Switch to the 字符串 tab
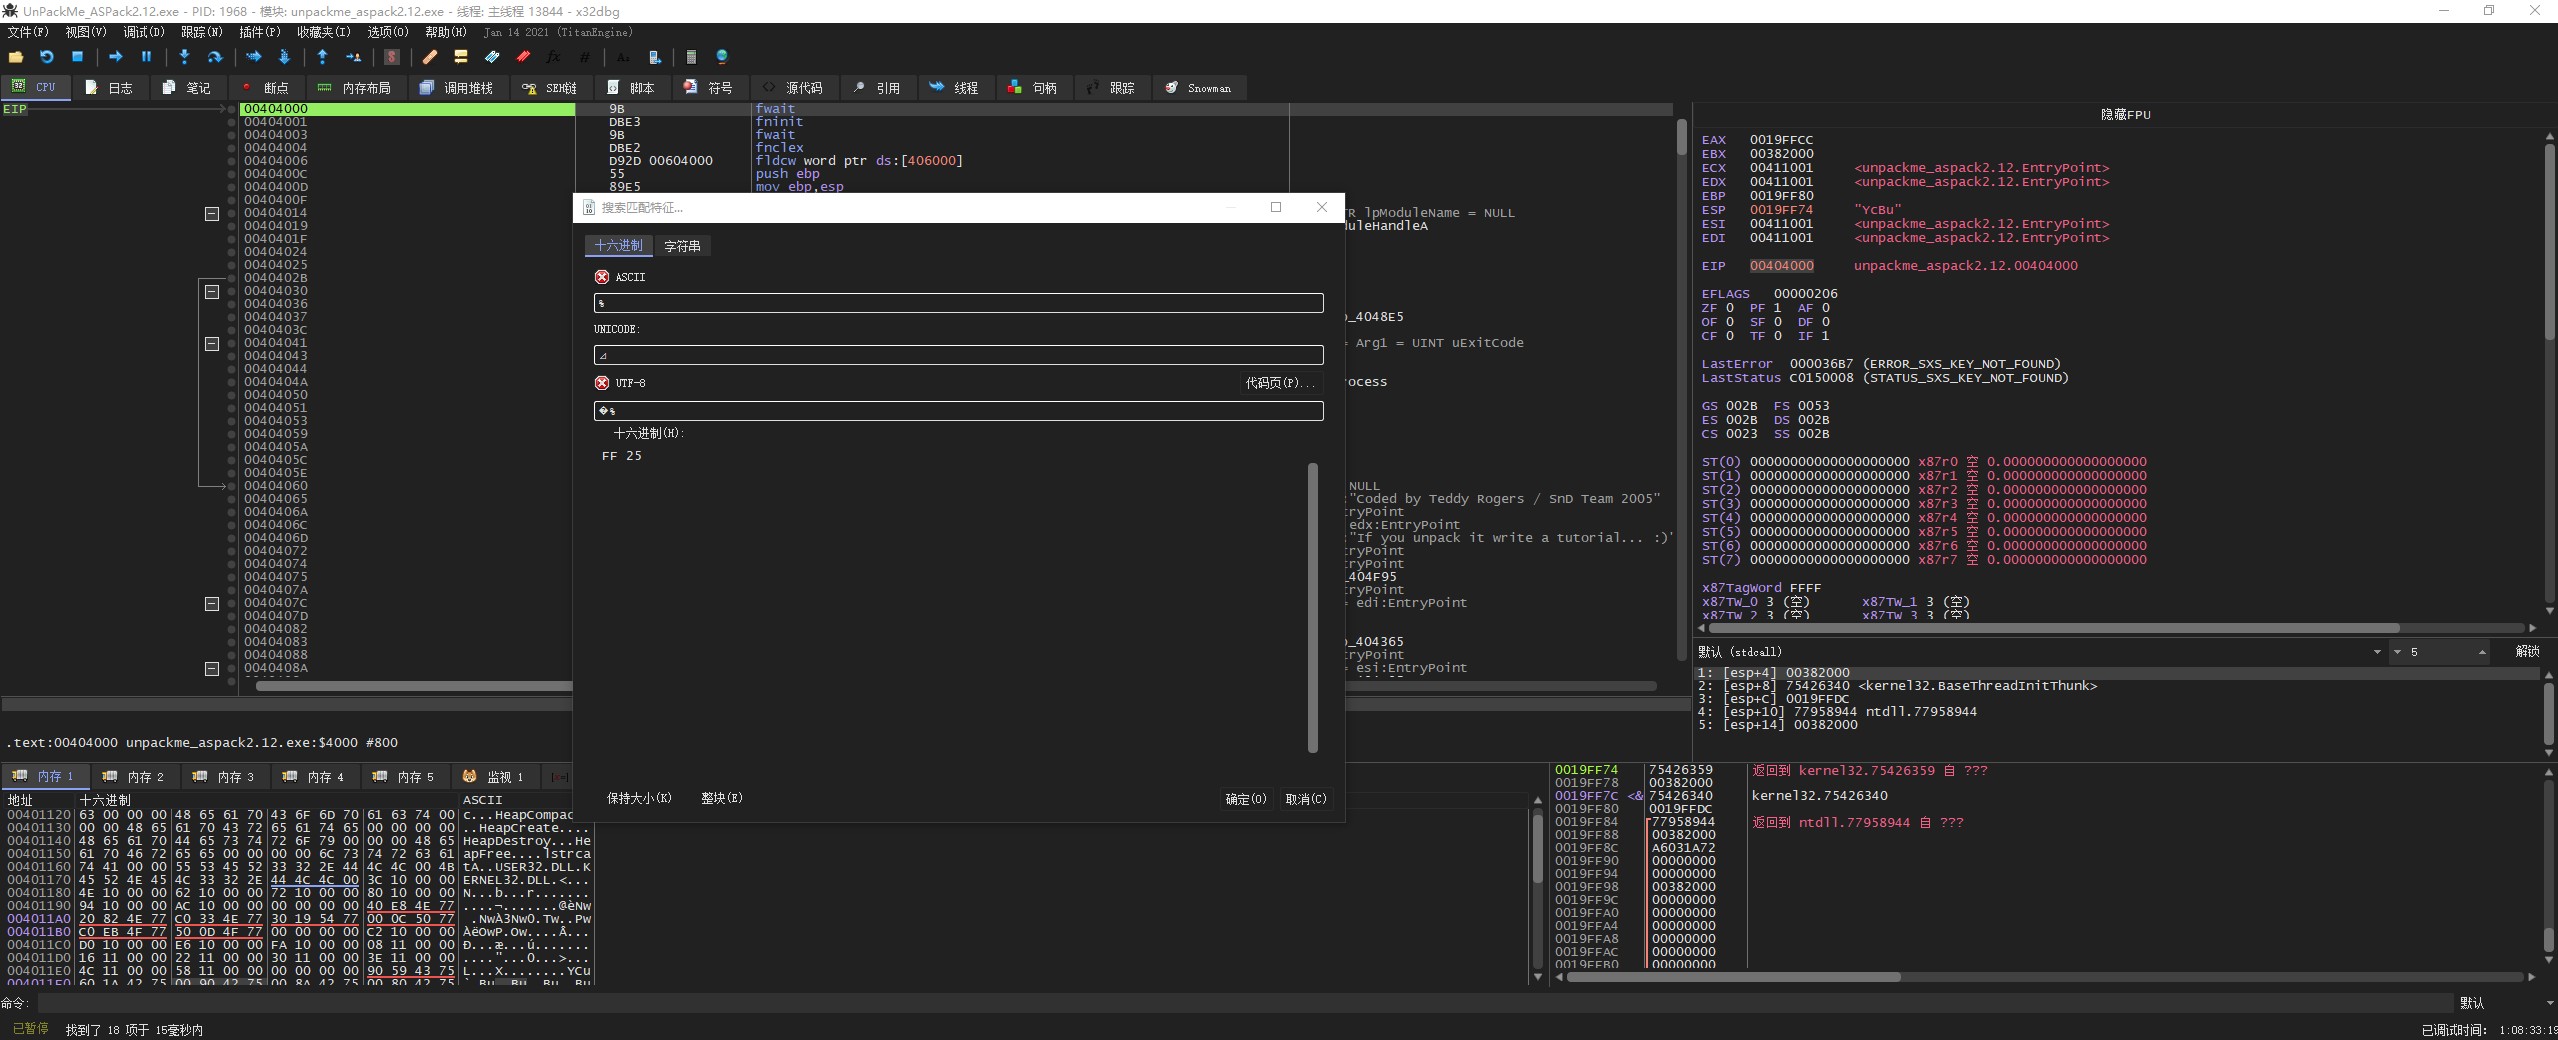The height and width of the screenshot is (1040, 2558). [682, 246]
